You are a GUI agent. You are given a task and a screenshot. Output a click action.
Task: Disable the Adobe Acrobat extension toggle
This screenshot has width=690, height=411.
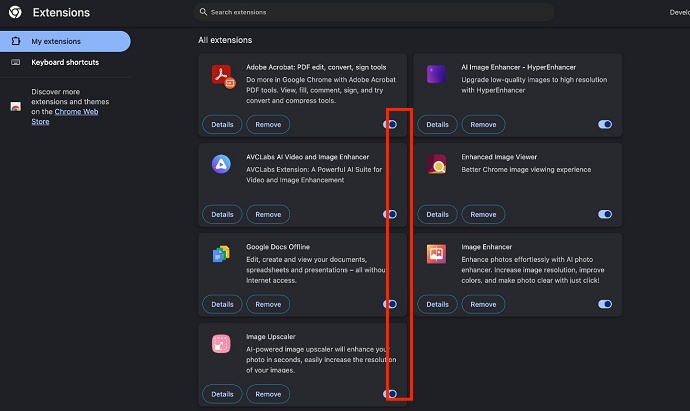tap(390, 125)
